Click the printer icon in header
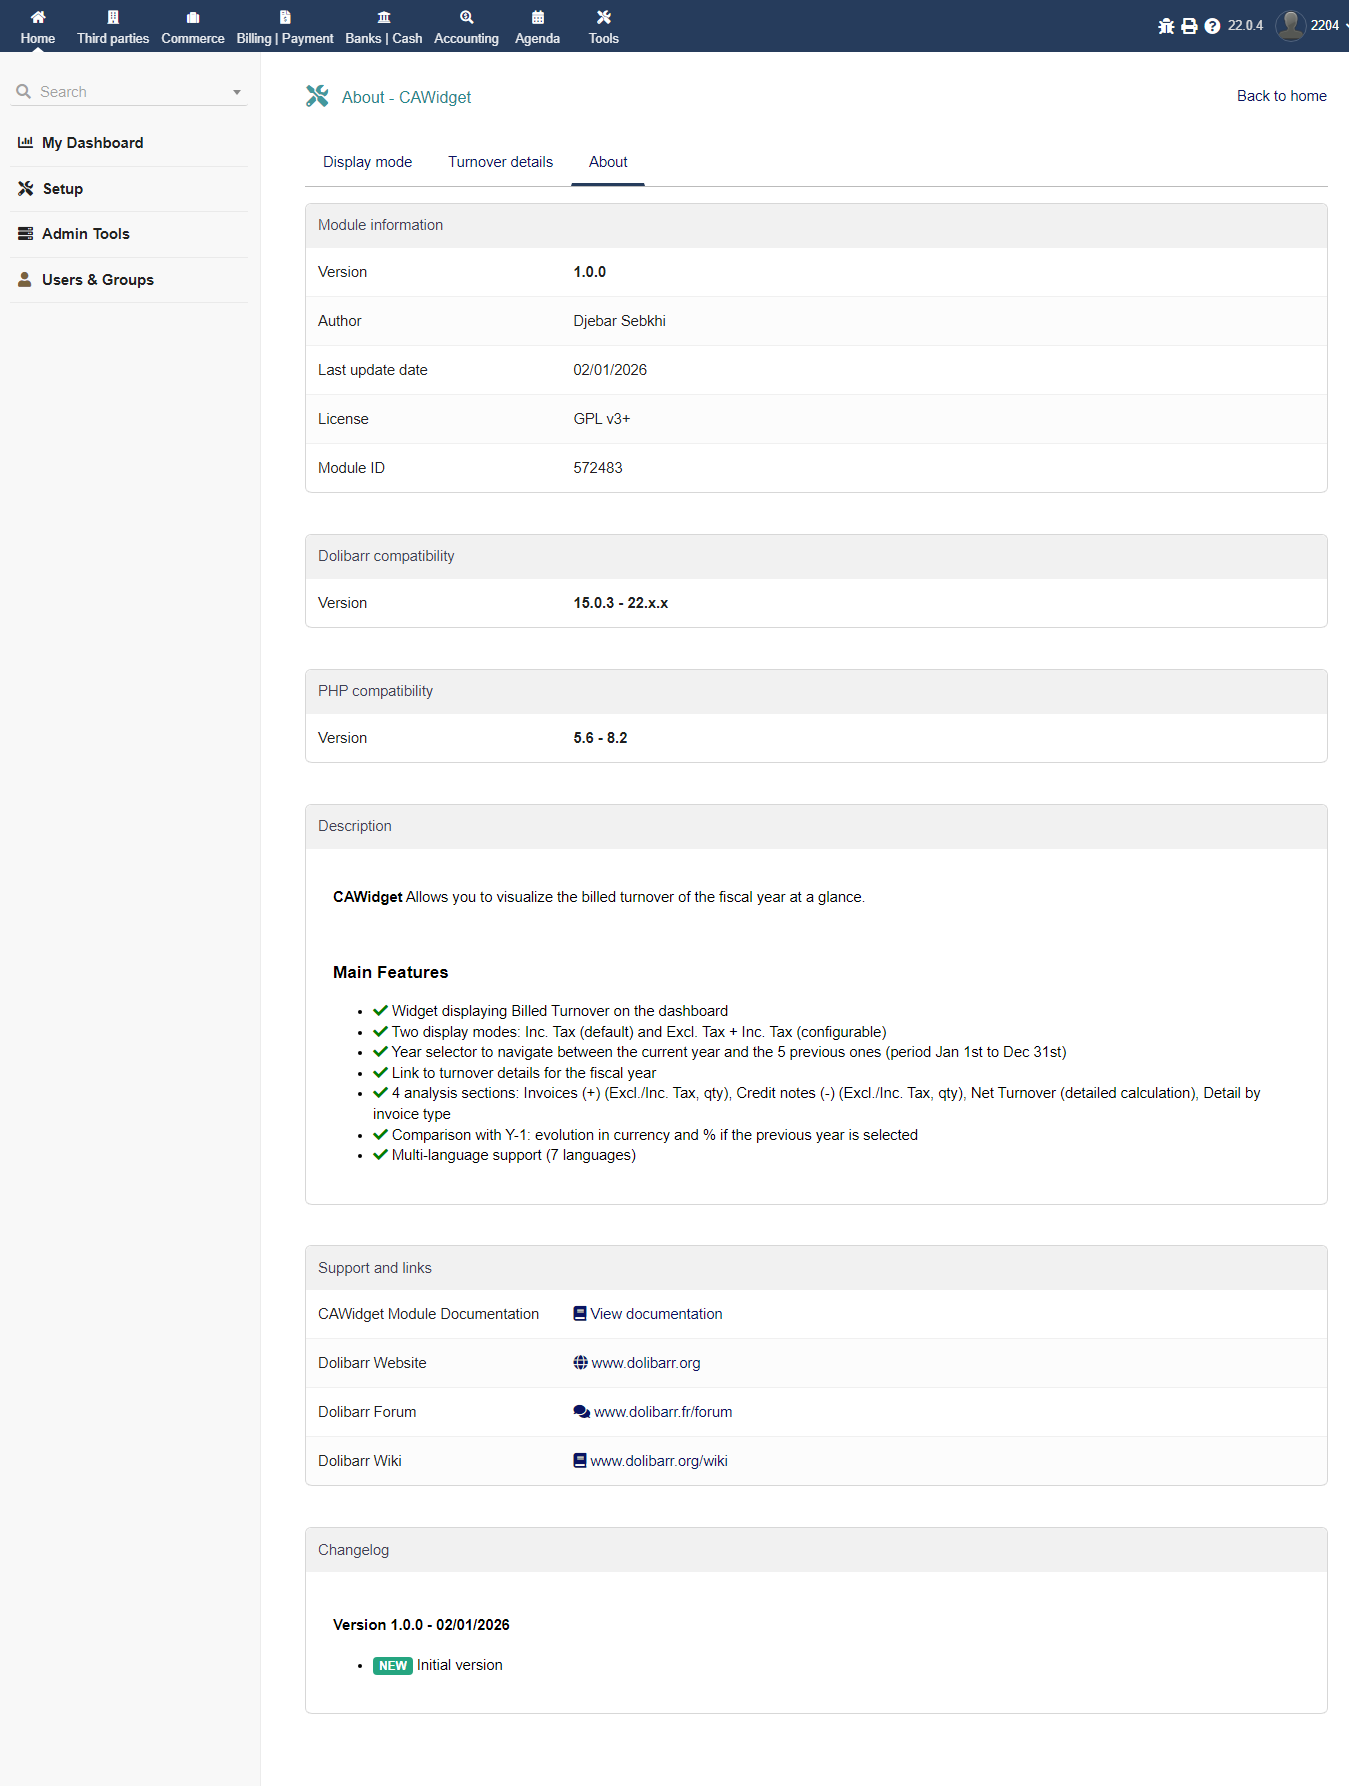 click(x=1189, y=26)
